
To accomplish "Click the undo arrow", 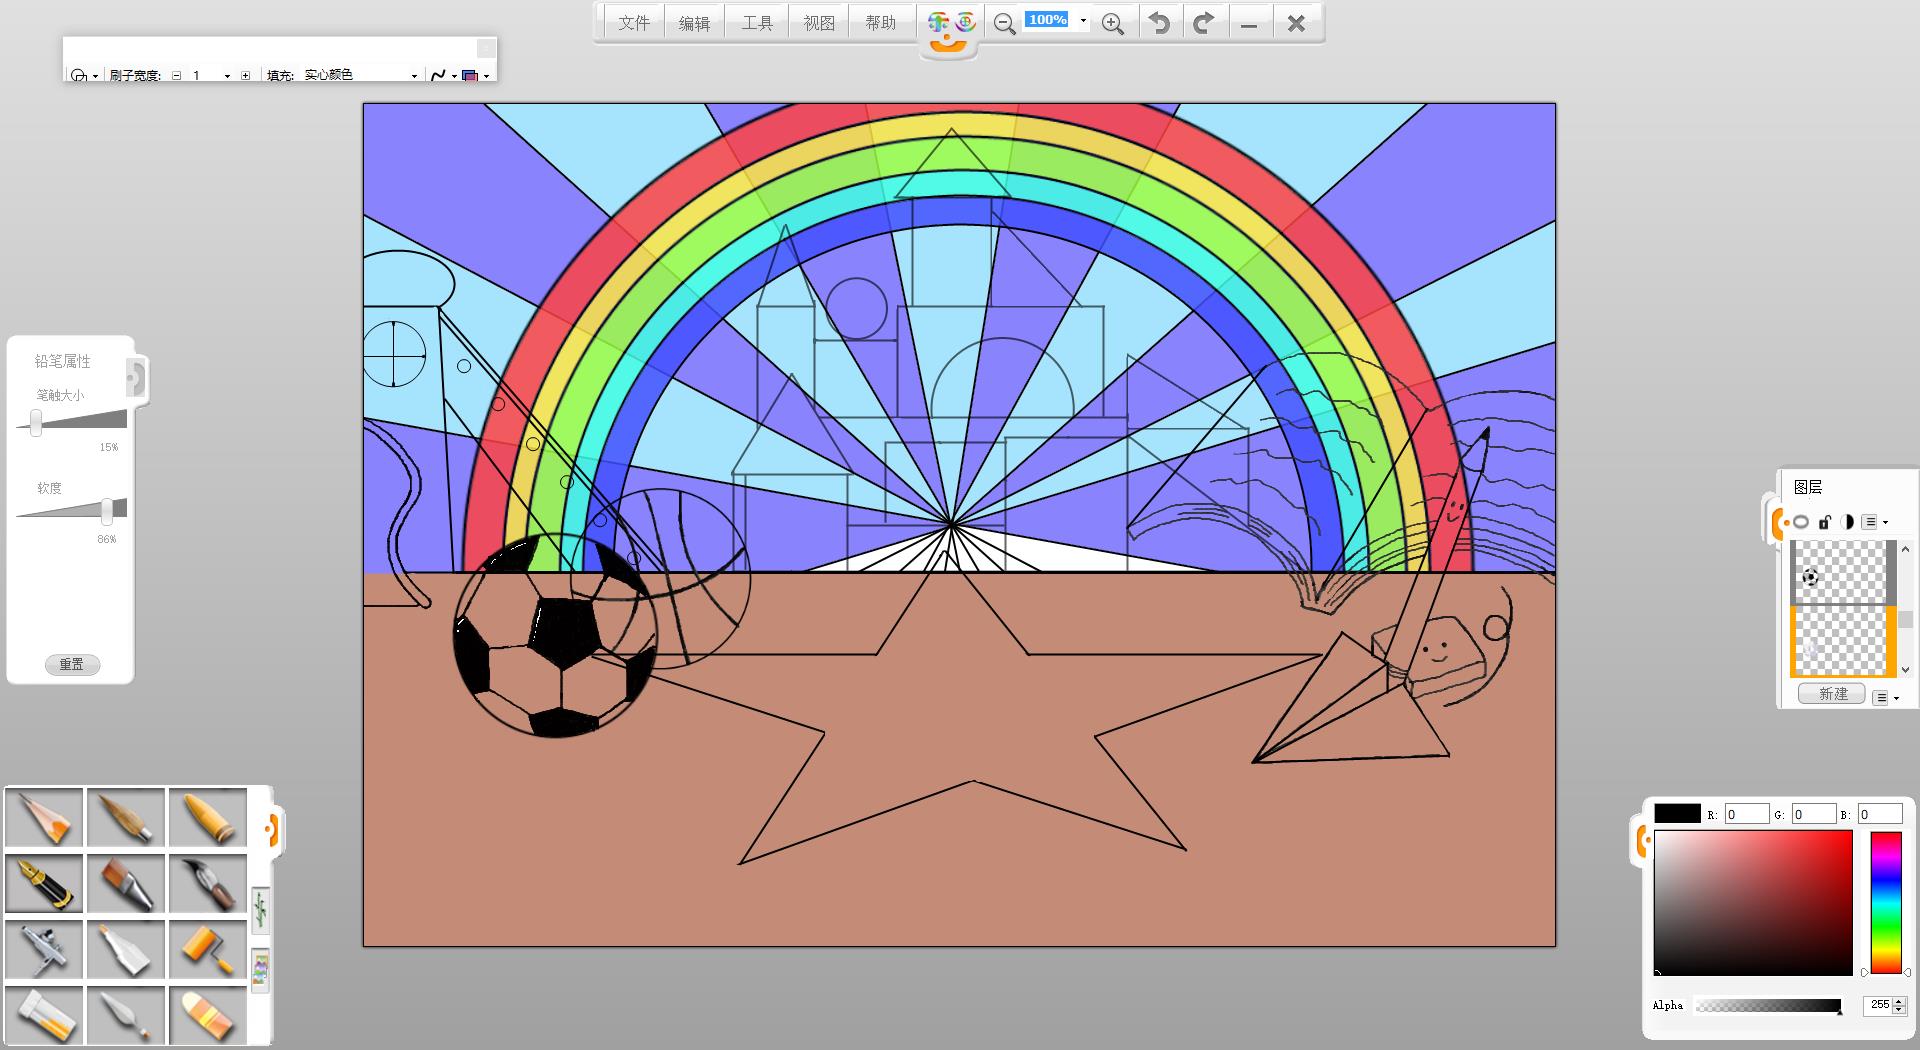I will point(1159,23).
